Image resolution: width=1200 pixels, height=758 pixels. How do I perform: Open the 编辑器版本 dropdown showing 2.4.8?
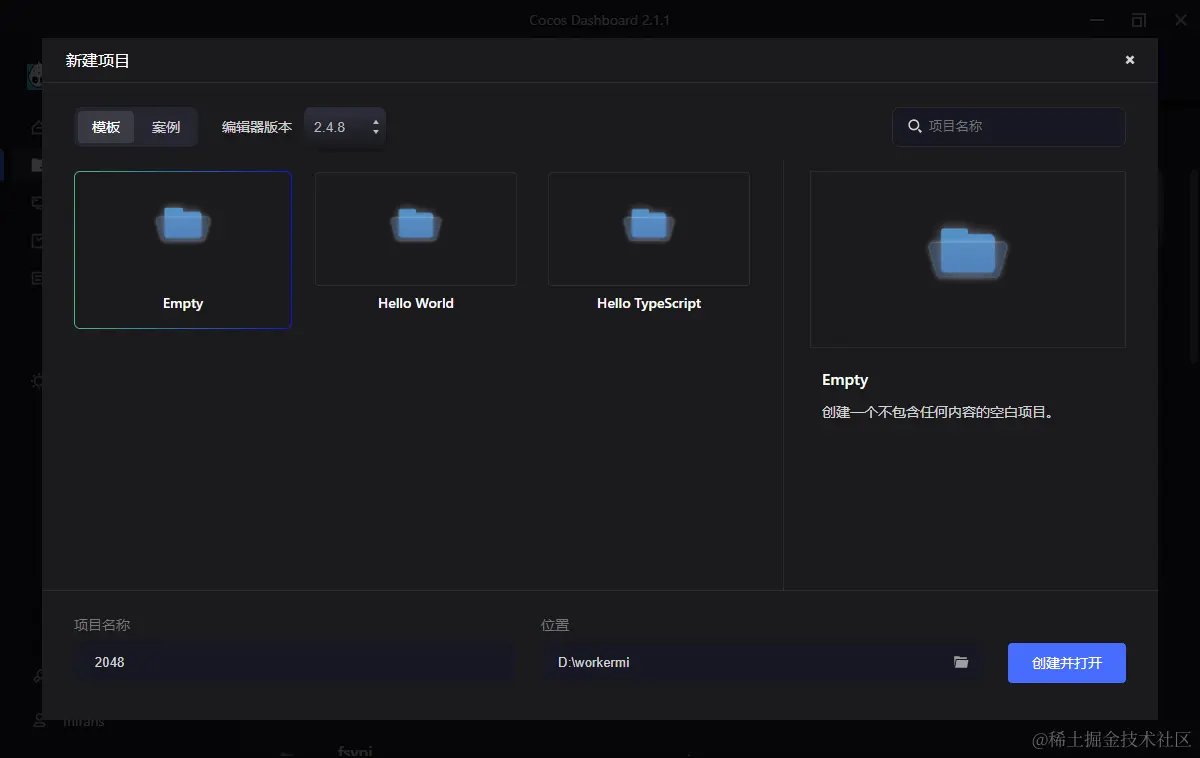pyautogui.click(x=345, y=127)
